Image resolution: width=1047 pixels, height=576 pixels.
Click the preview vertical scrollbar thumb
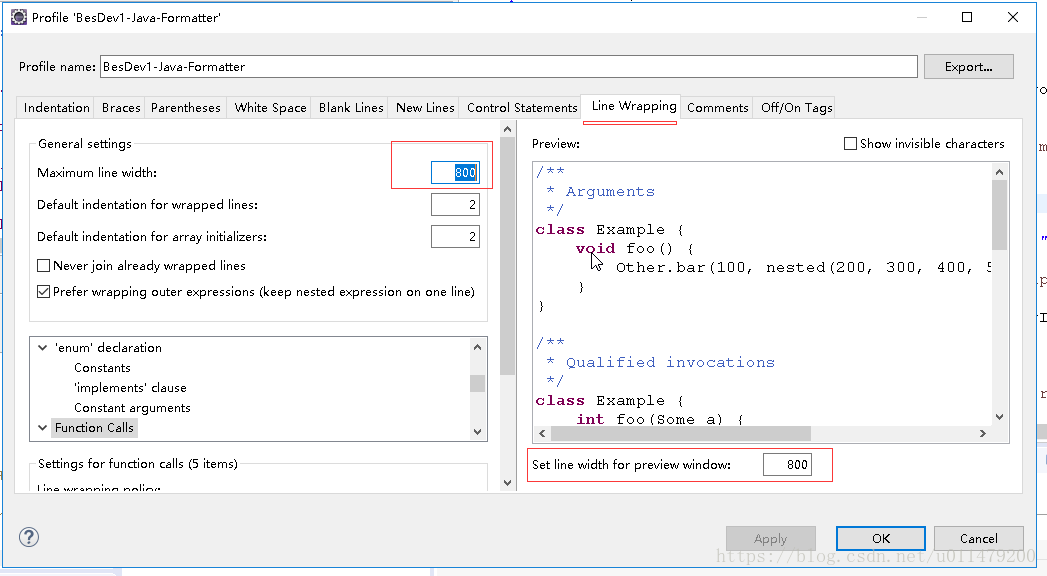point(999,214)
